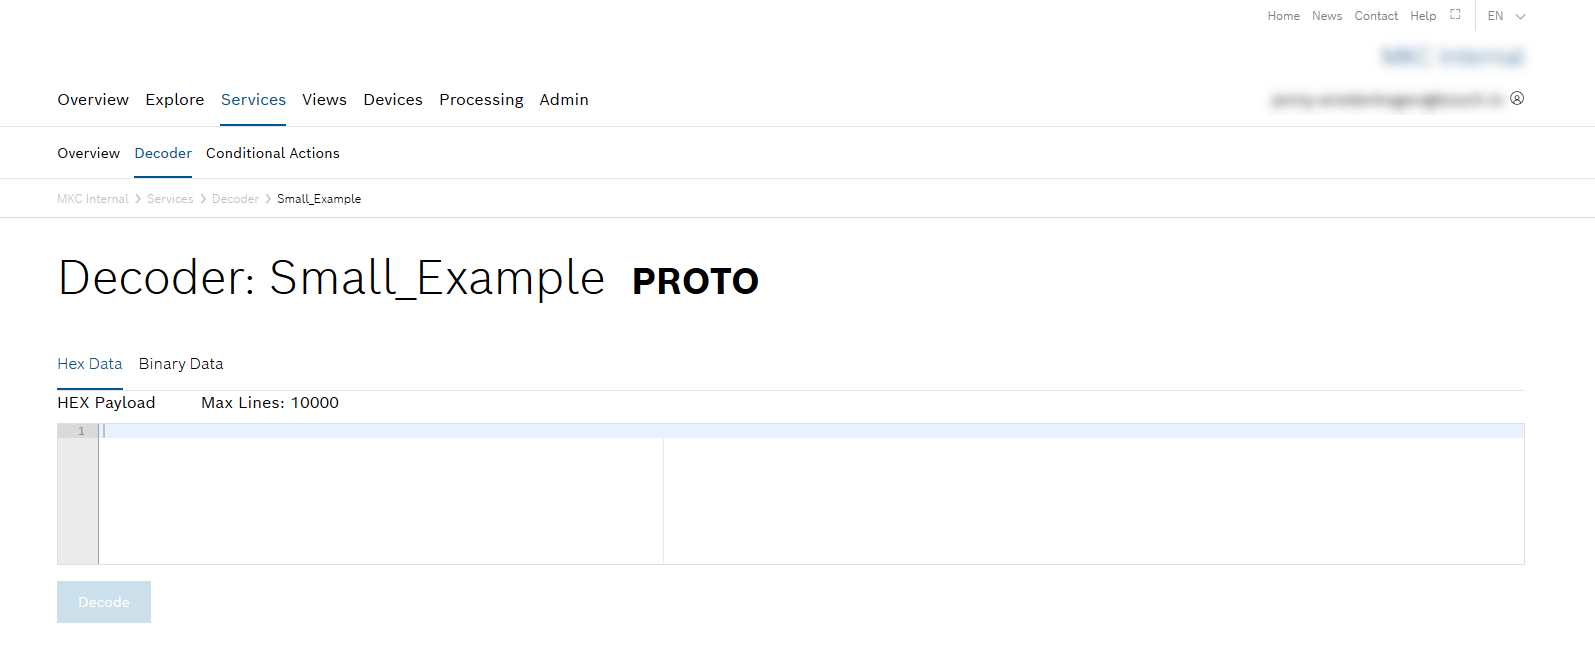The image size is (1595, 660).
Task: Go to the Admin menu
Action: pyautogui.click(x=564, y=100)
